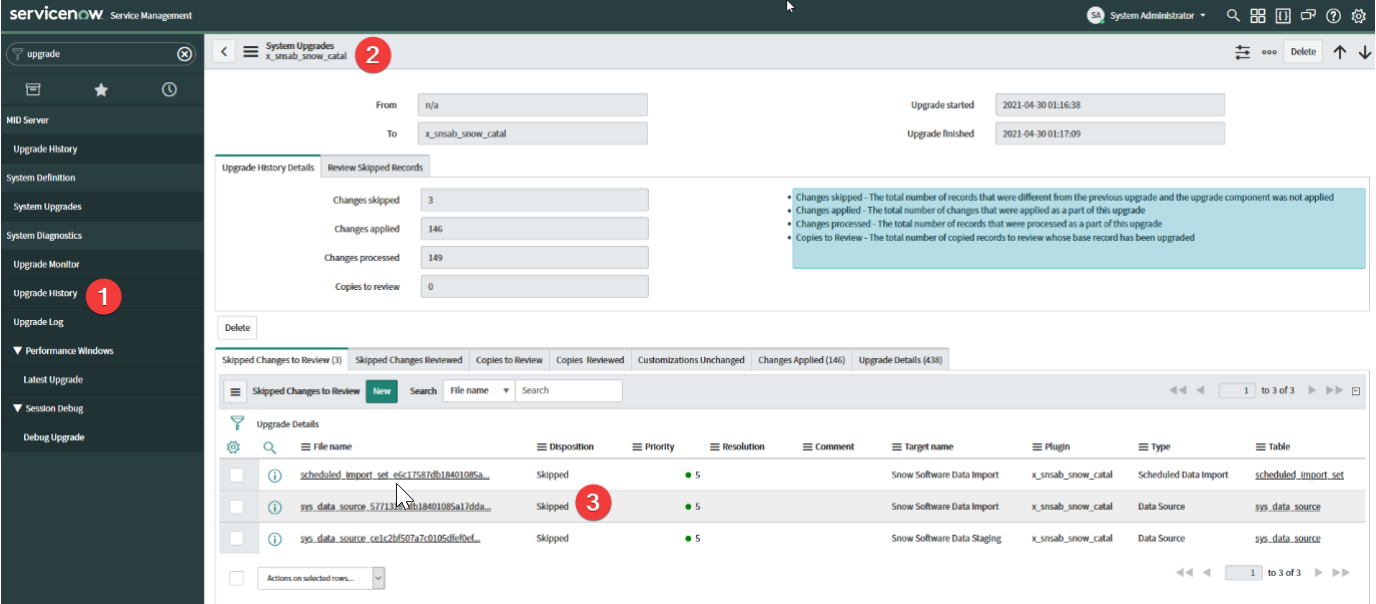Viewport: 1376px width, 604px height.
Task: Select the scheduled_import_set row checkbox
Action: click(x=236, y=475)
